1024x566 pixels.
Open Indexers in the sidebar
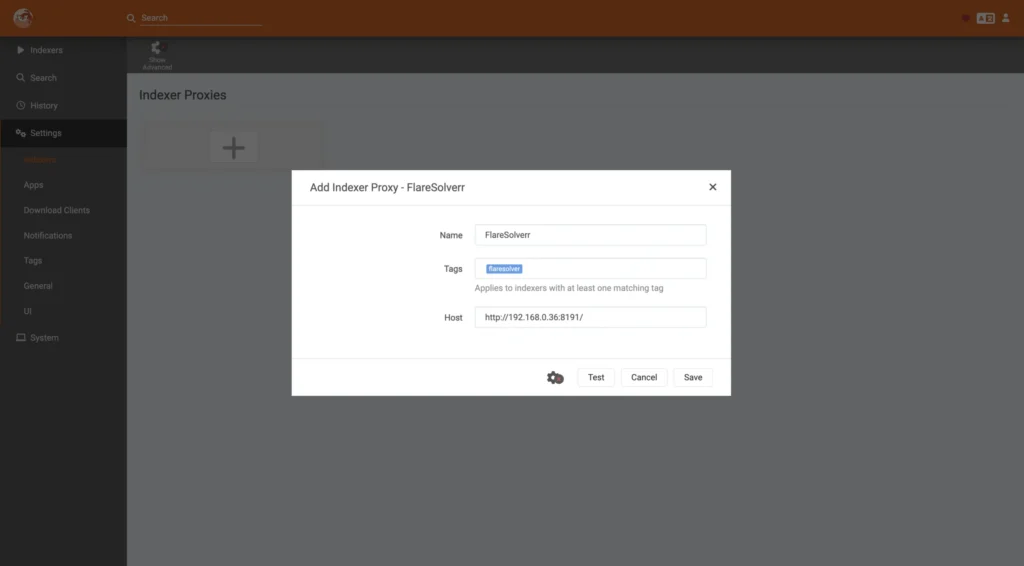63,50
